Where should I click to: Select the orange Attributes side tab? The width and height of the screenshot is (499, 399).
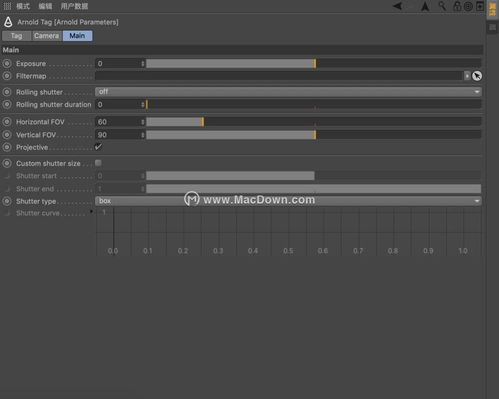point(492,9)
